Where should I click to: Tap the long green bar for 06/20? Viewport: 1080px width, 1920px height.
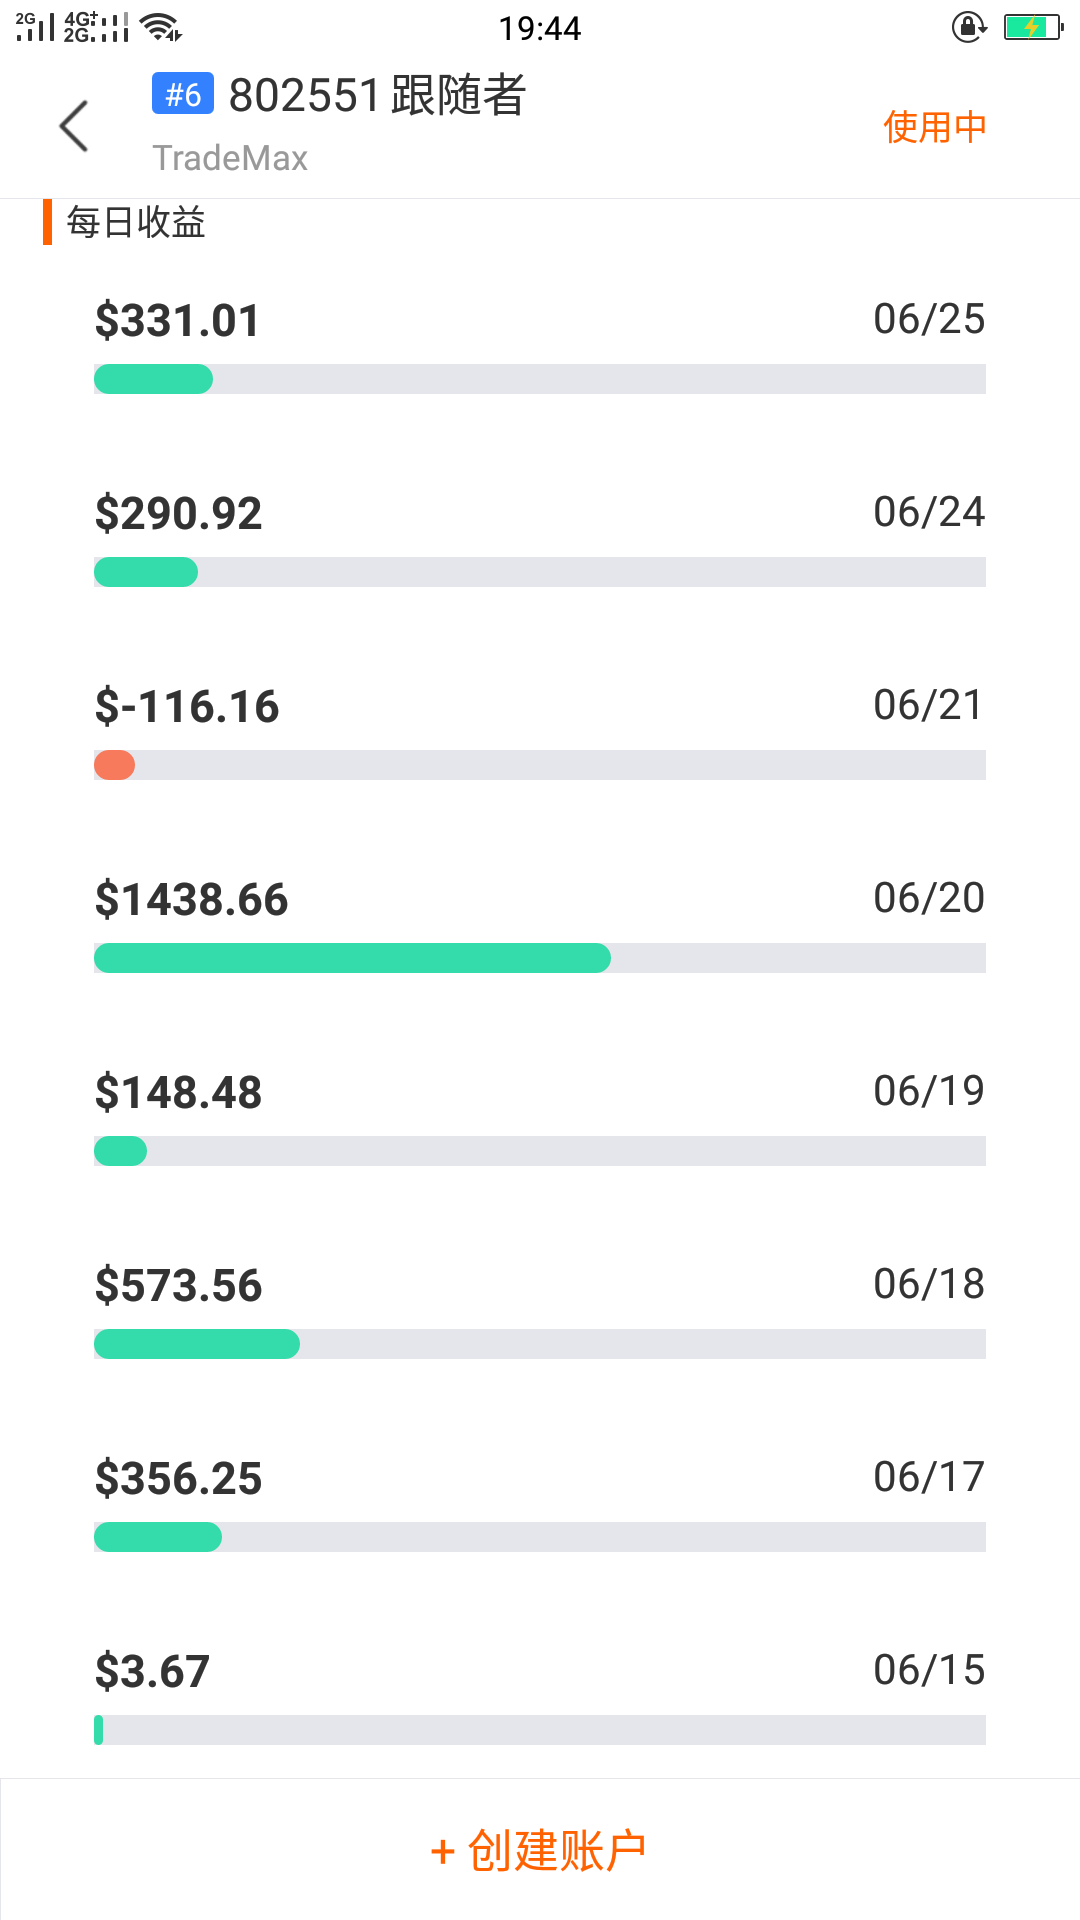tap(352, 958)
